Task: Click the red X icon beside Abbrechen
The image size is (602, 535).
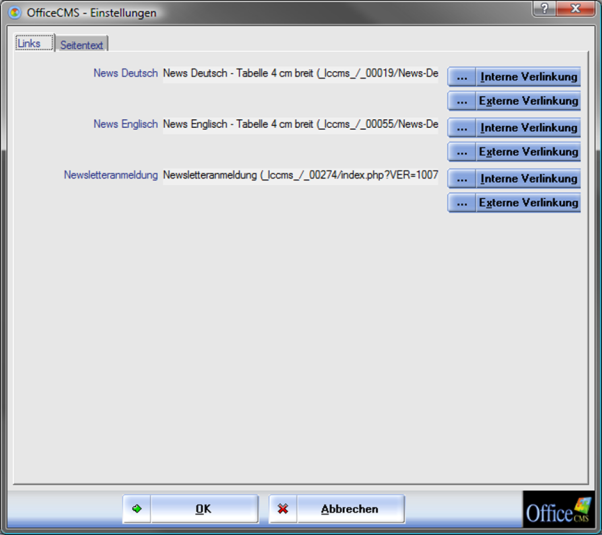Action: (x=283, y=509)
